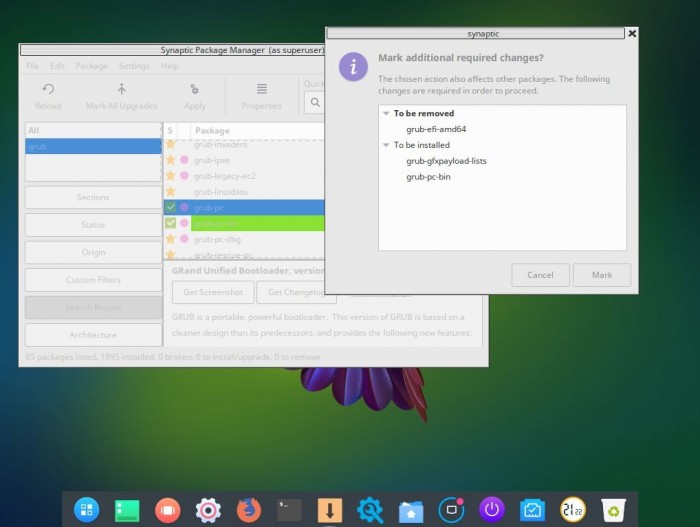
Task: Open the Help menu in Synaptic
Action: [x=170, y=66]
